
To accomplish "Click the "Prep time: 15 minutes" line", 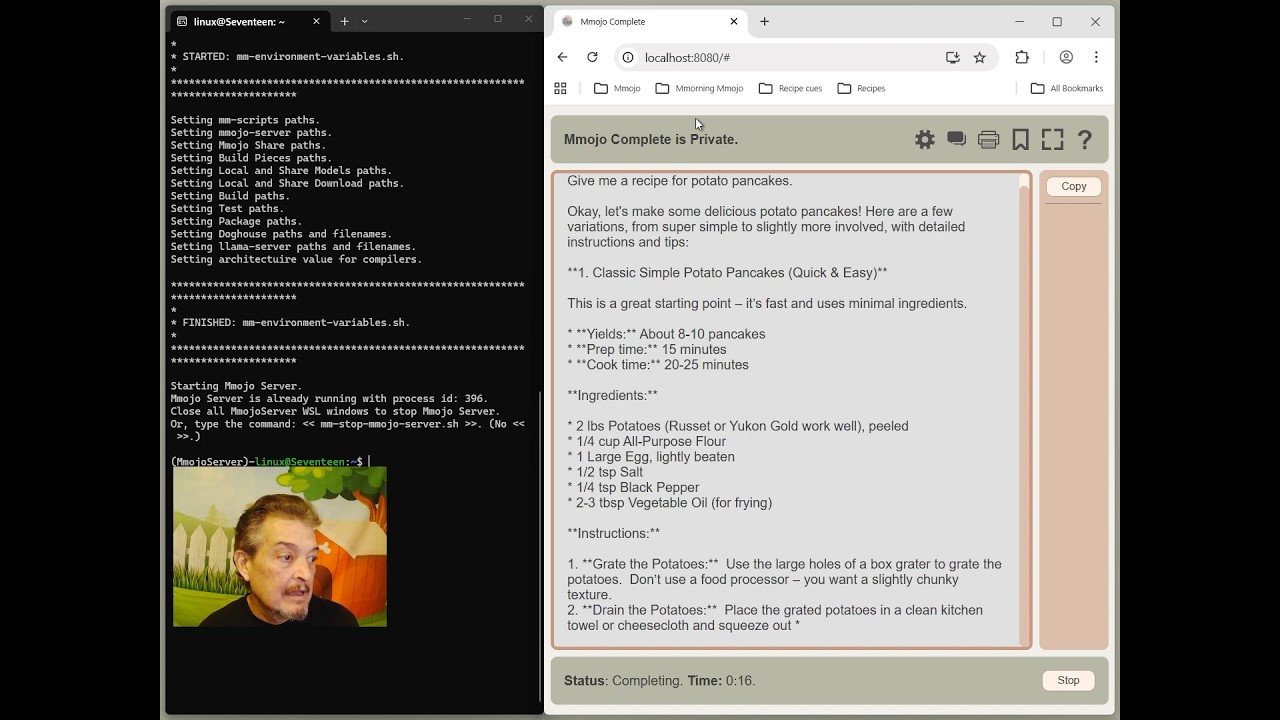I will point(647,350).
